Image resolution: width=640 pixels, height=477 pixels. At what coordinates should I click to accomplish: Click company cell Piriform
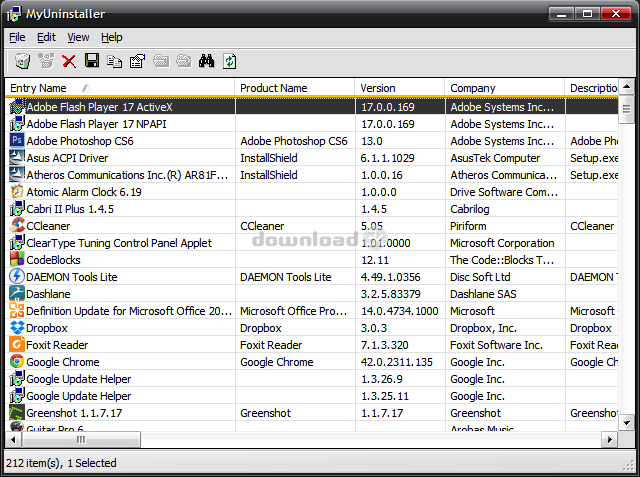coord(468,226)
